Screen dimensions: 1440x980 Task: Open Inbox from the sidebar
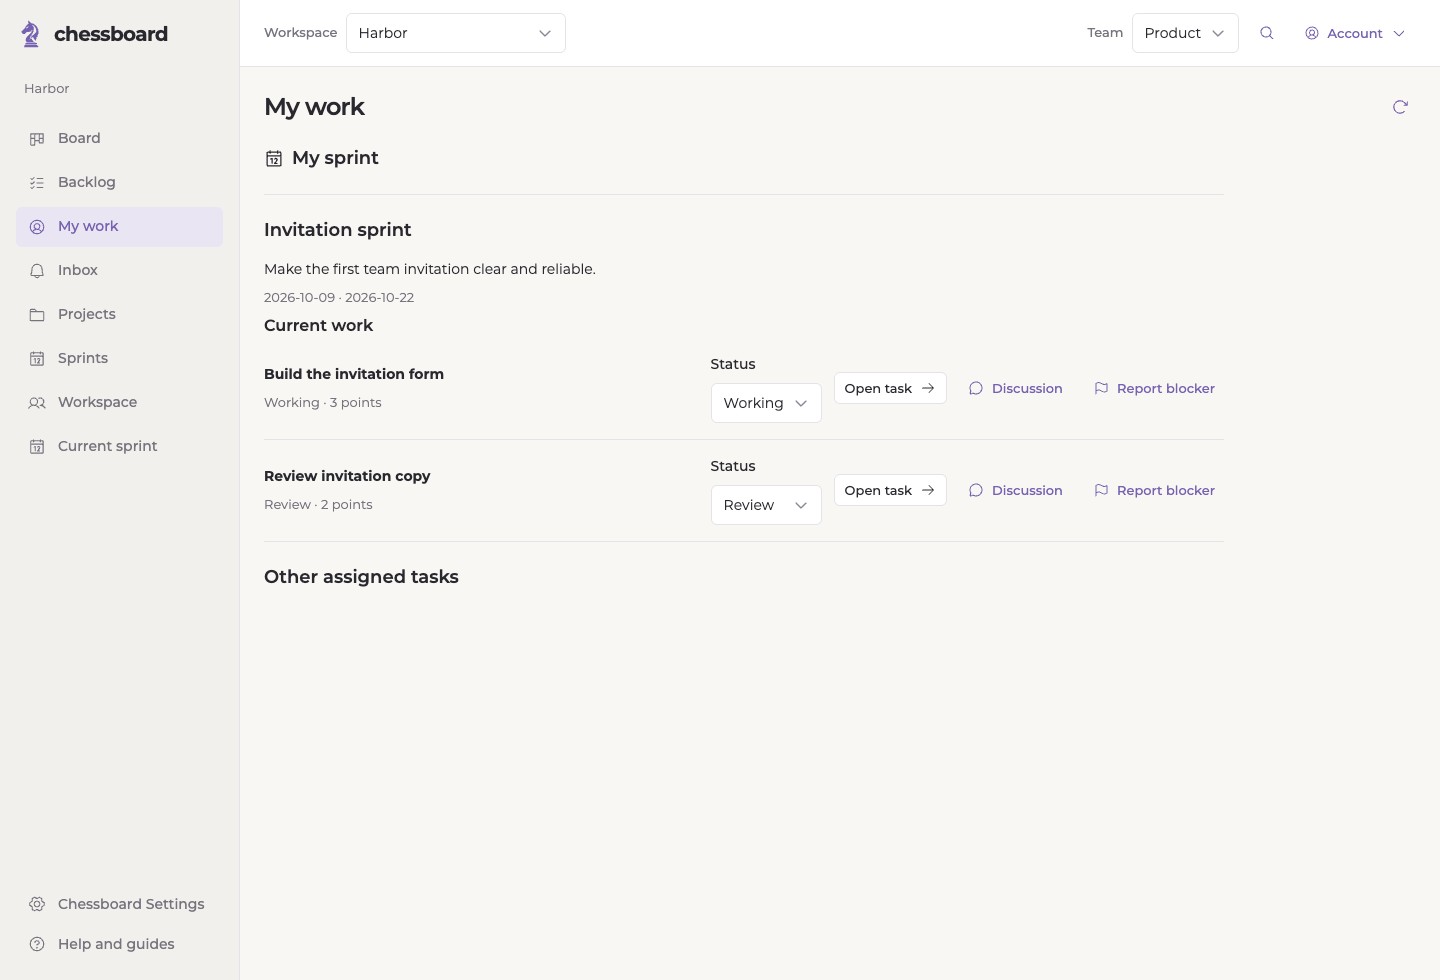pyautogui.click(x=119, y=271)
